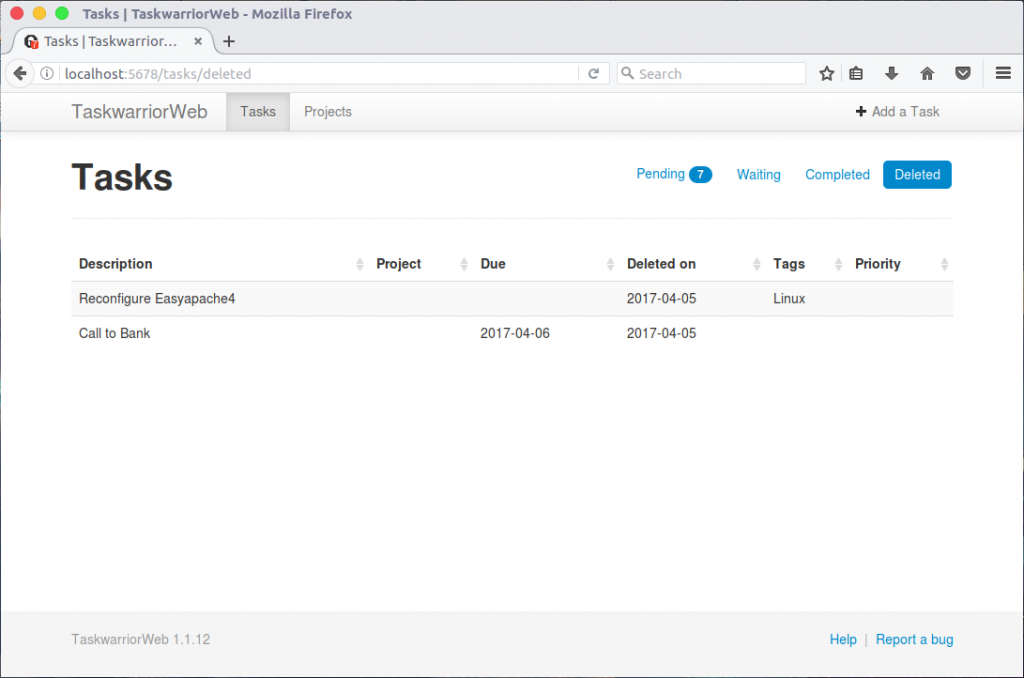This screenshot has width=1024, height=678.
Task: Toggle sorting on the Due column
Action: [x=612, y=264]
